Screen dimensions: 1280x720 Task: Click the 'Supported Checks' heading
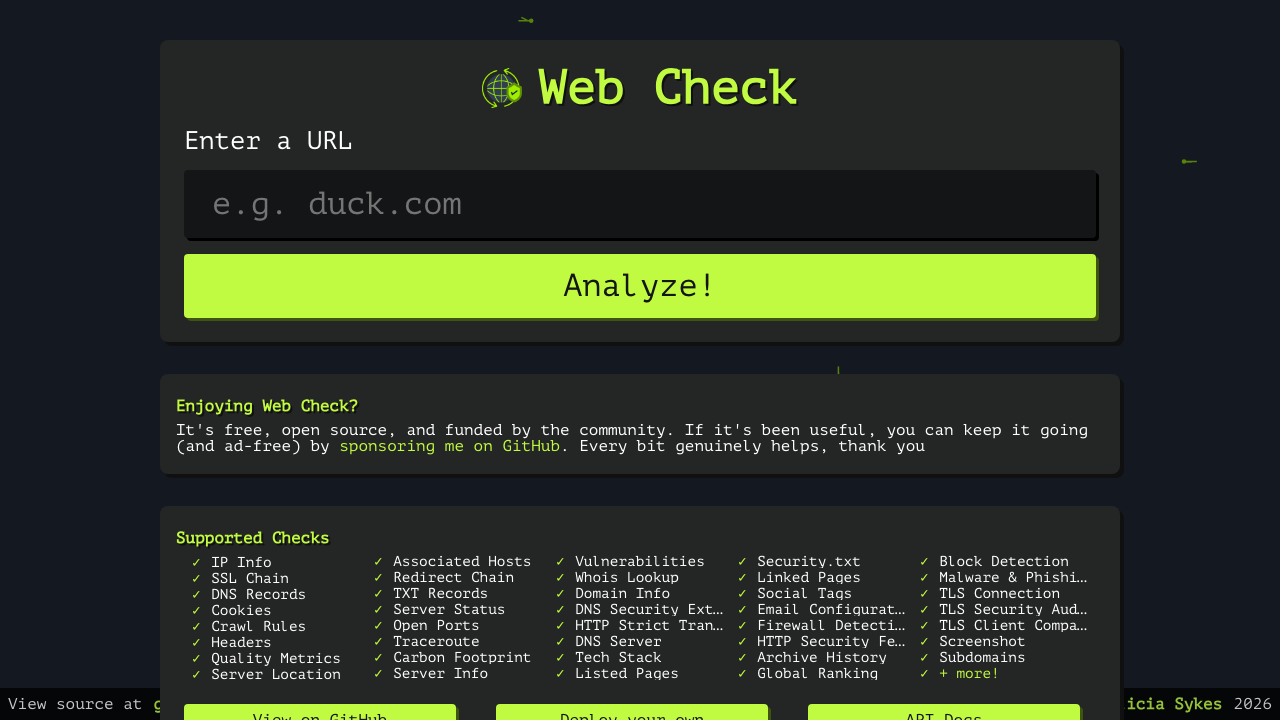(253, 538)
